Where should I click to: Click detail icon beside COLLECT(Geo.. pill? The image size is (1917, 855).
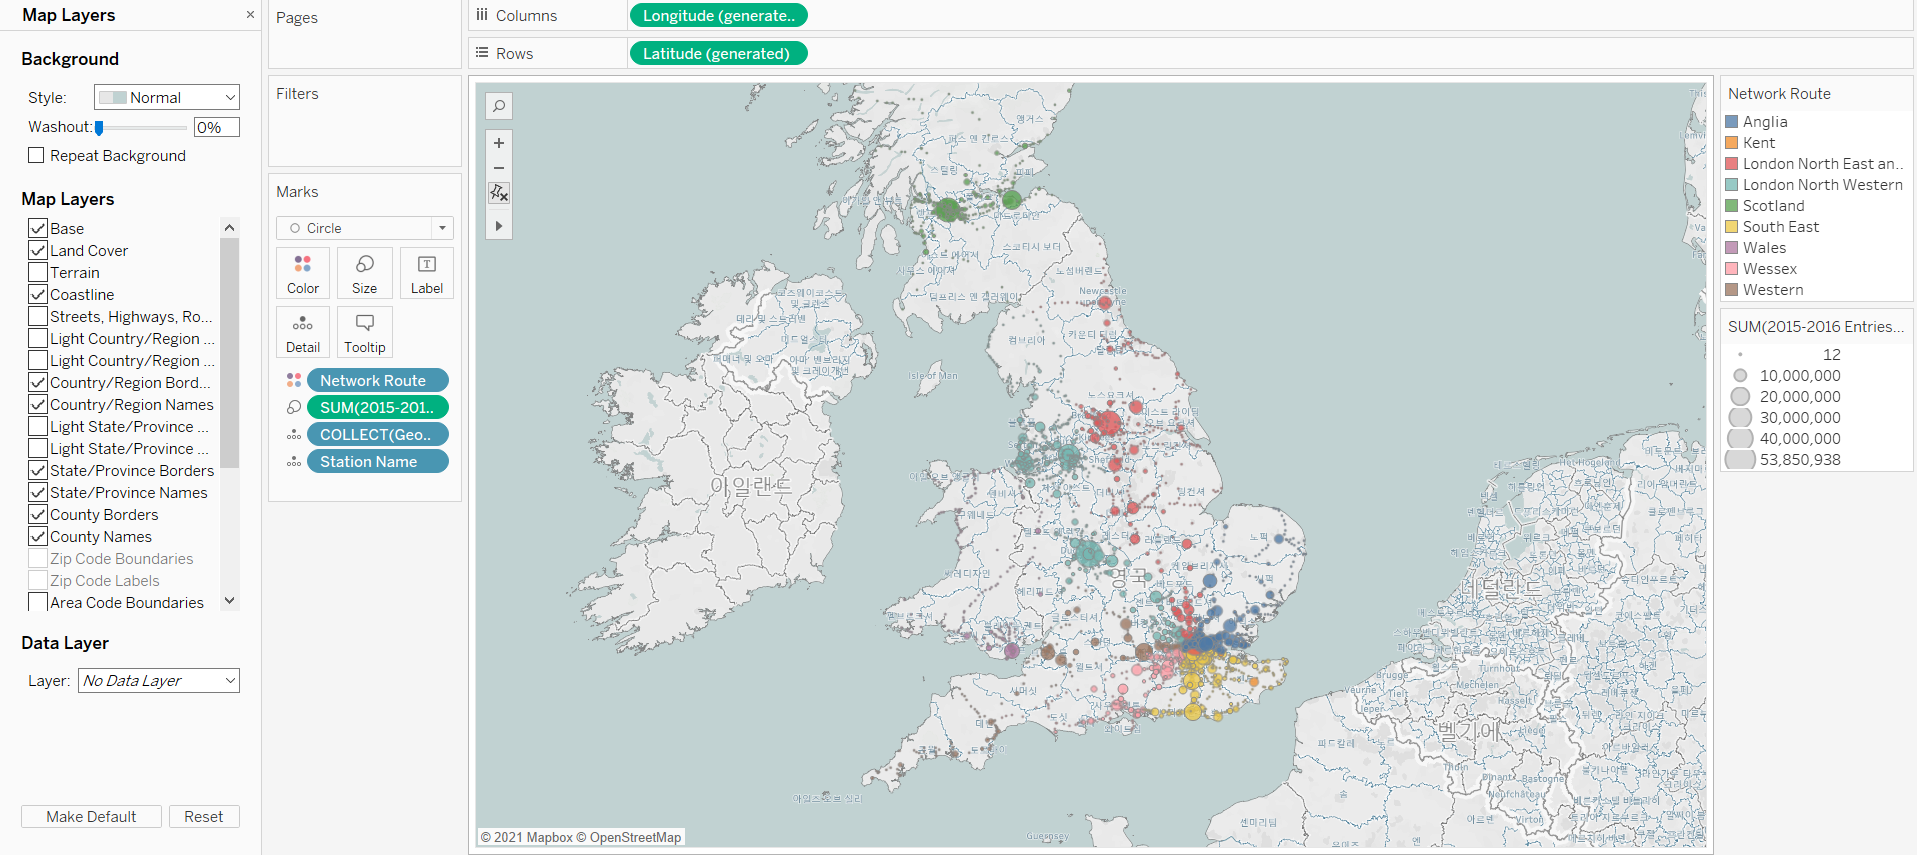(x=294, y=434)
